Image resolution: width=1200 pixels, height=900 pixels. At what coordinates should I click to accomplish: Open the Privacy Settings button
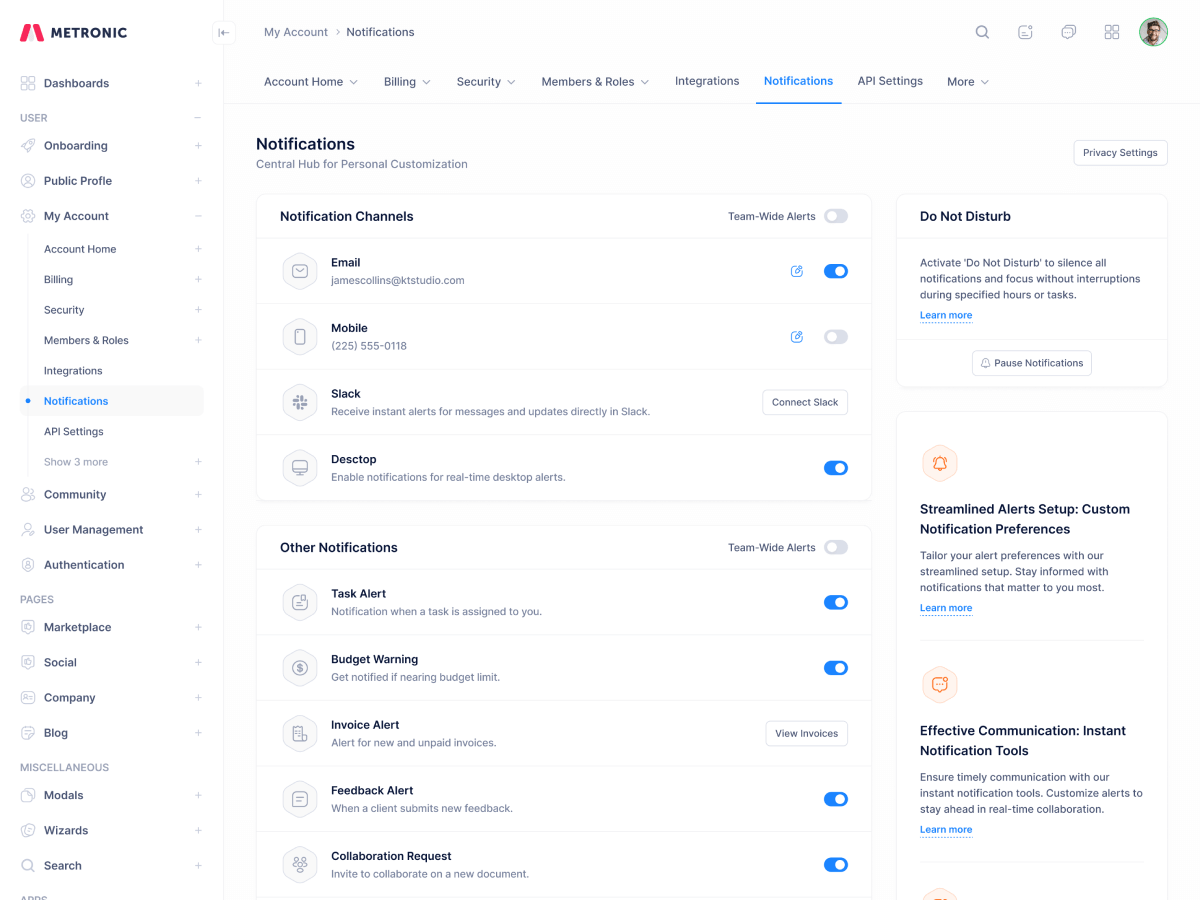click(x=1120, y=152)
